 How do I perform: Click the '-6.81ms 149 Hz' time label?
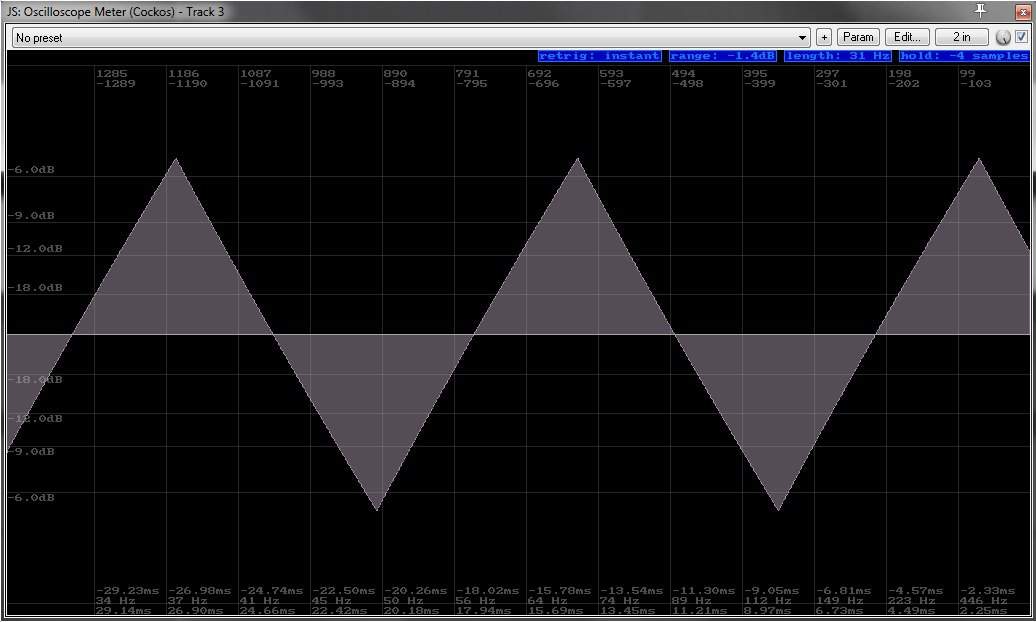844,596
